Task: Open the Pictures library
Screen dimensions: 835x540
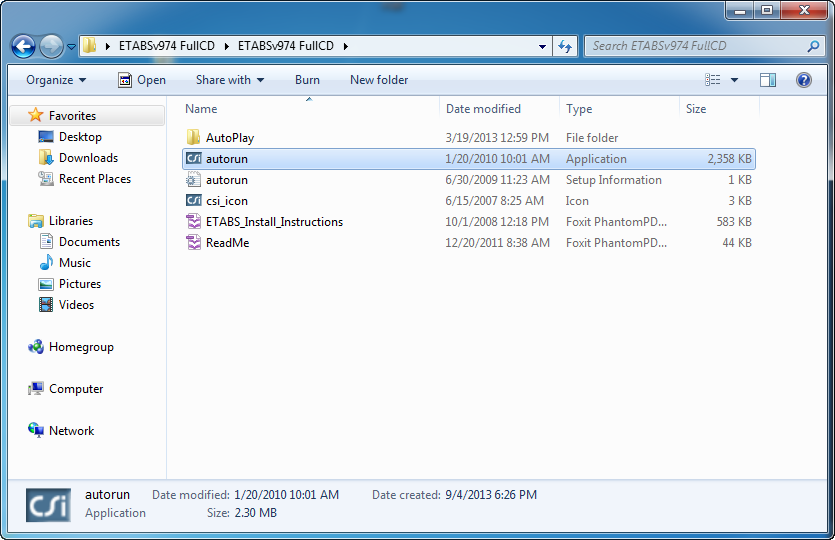Action: (80, 284)
